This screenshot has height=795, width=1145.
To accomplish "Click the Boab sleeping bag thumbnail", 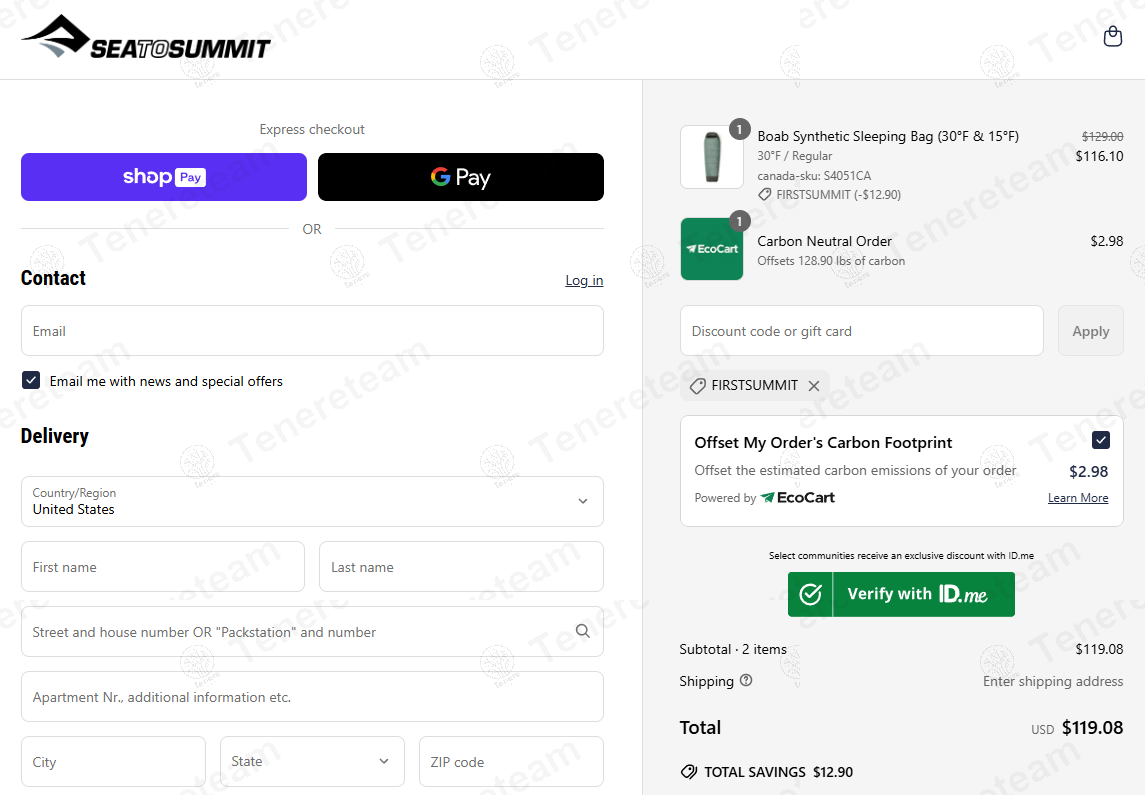I will [x=711, y=157].
